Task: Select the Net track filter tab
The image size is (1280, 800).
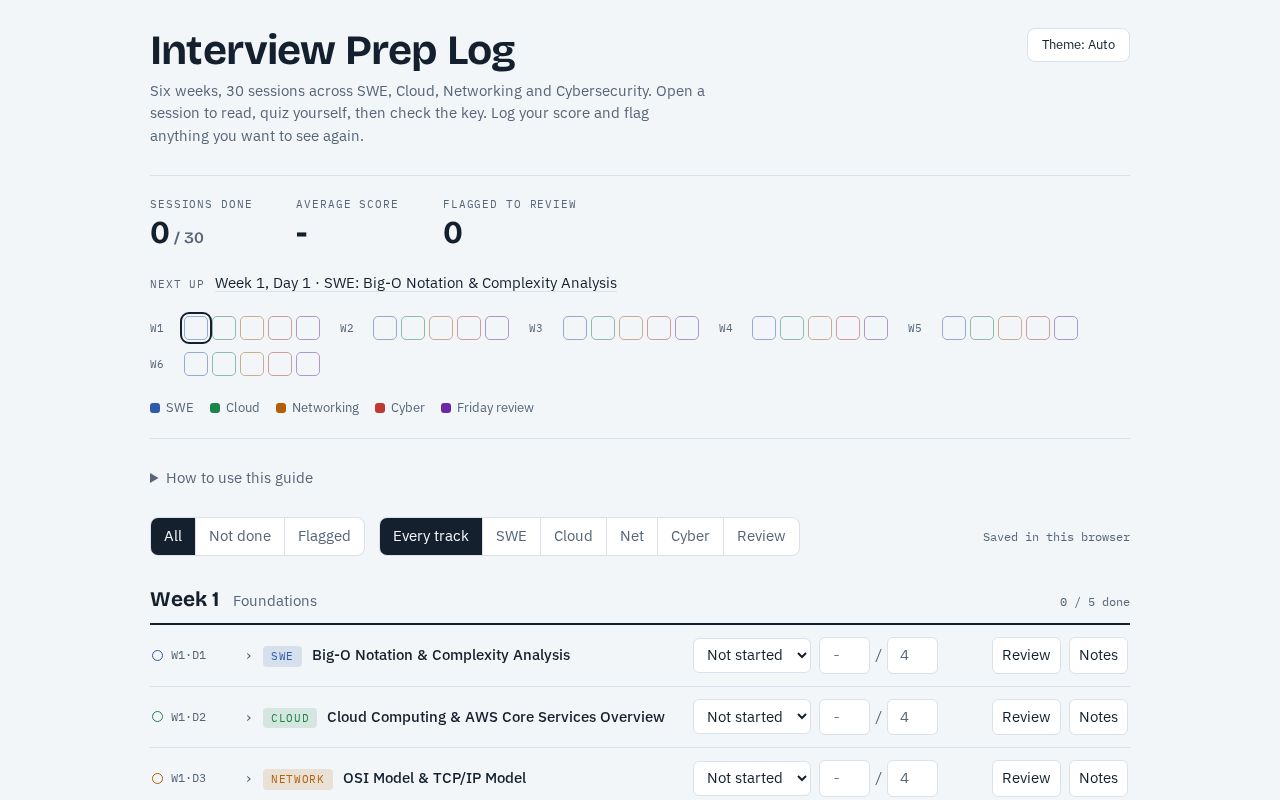Action: pos(632,536)
